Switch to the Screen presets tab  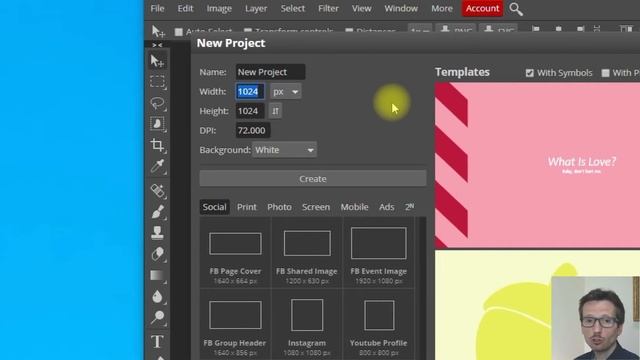click(x=316, y=207)
